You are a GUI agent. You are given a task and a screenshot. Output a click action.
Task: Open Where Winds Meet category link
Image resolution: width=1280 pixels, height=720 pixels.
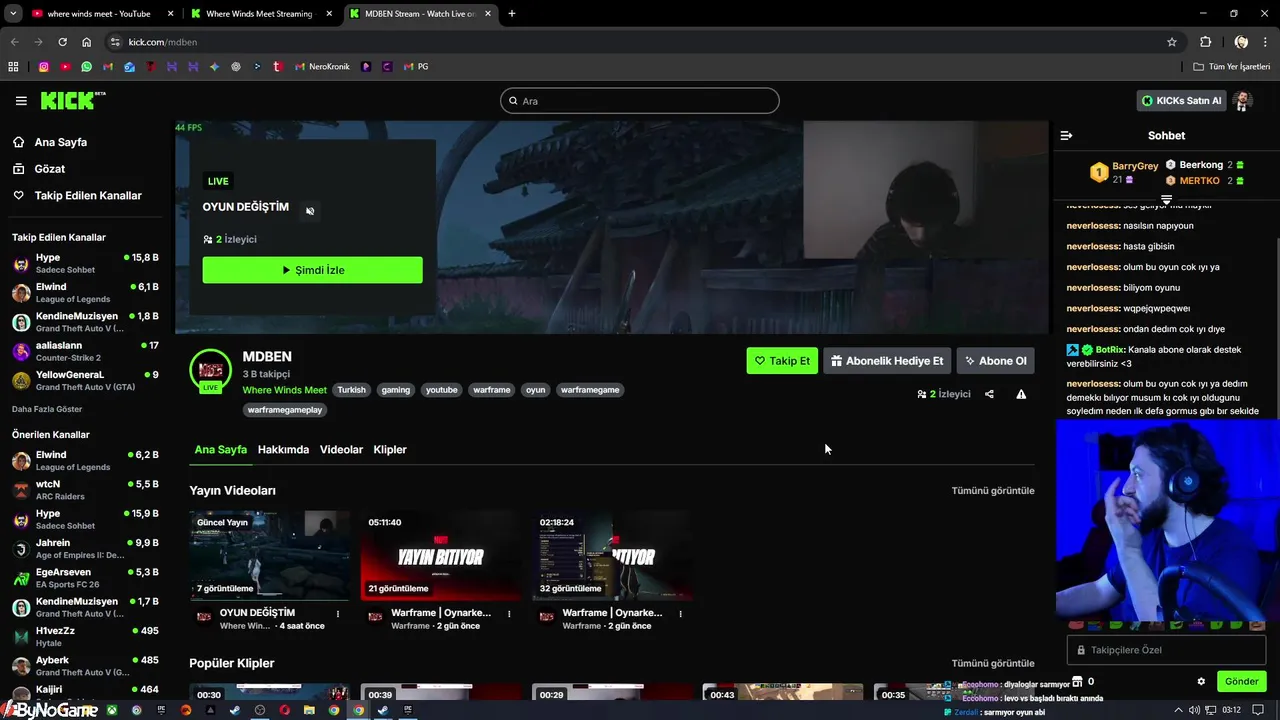[x=284, y=390]
